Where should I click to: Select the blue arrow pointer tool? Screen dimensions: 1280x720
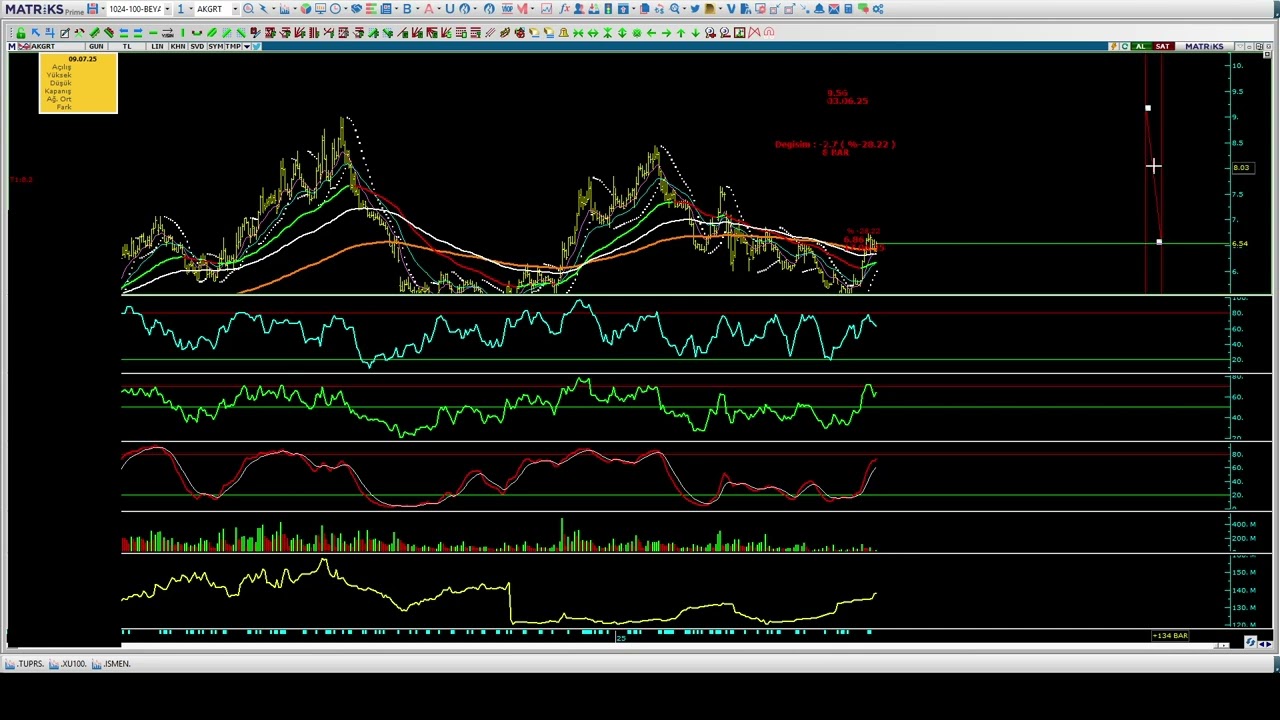pyautogui.click(x=35, y=33)
